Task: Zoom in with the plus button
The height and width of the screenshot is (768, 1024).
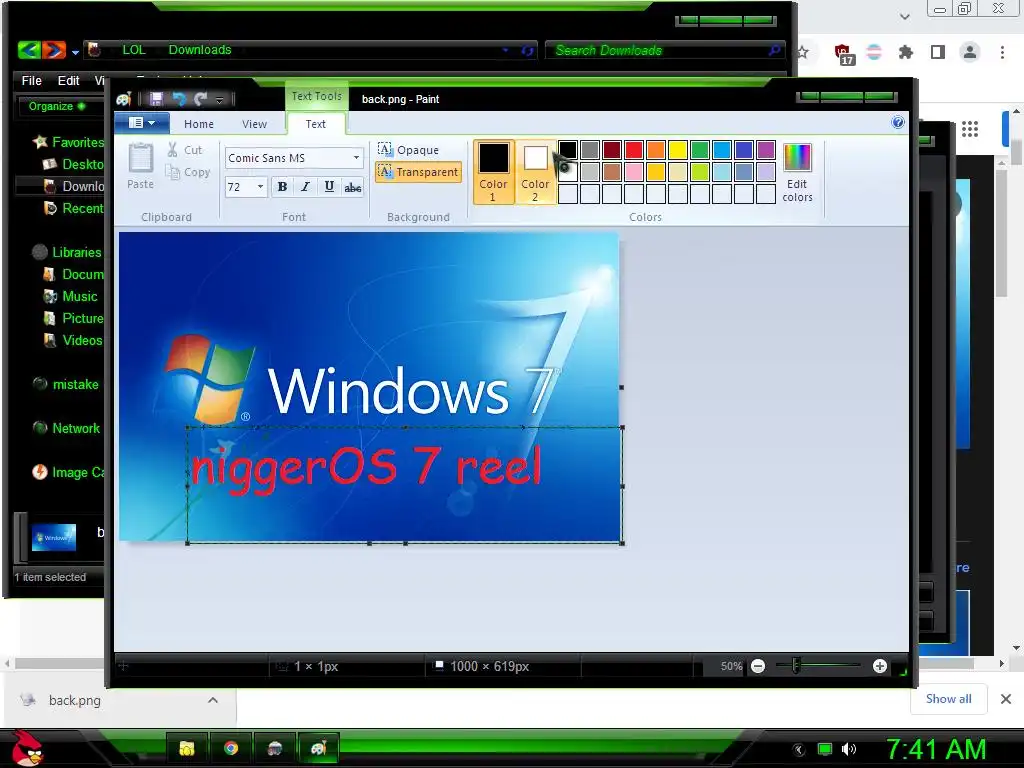Action: pyautogui.click(x=880, y=666)
